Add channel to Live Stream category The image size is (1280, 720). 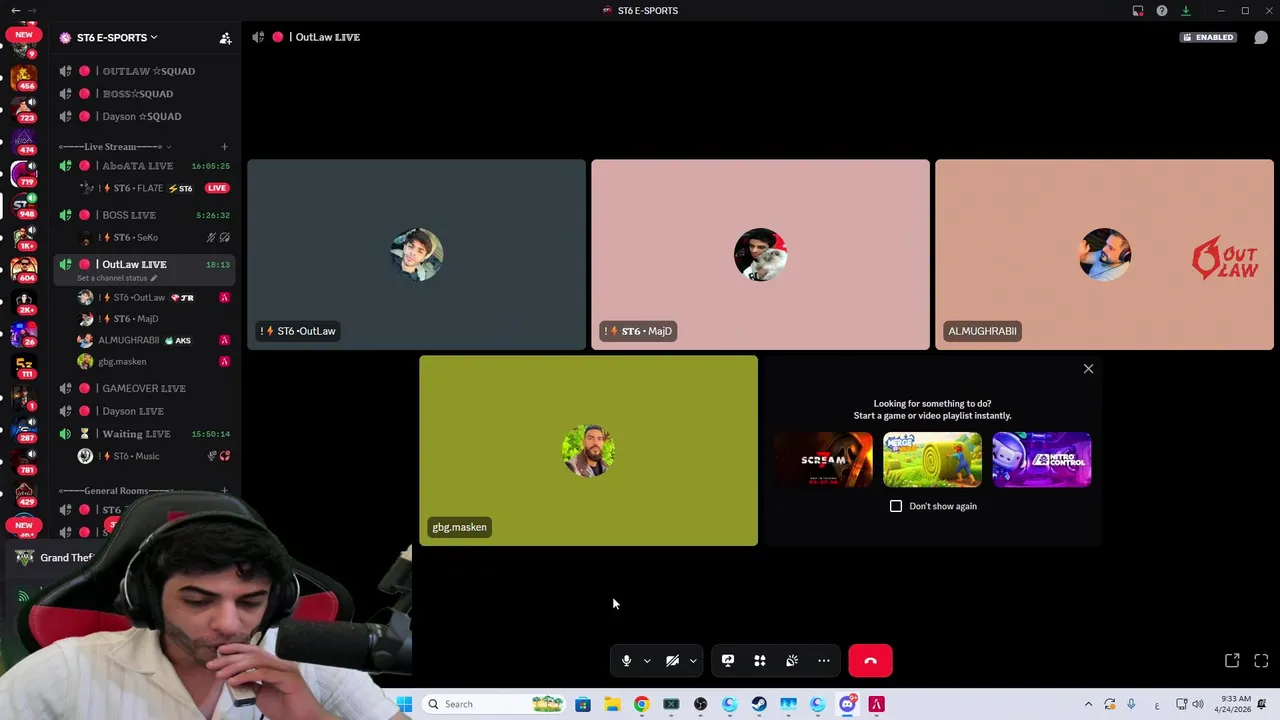[224, 147]
